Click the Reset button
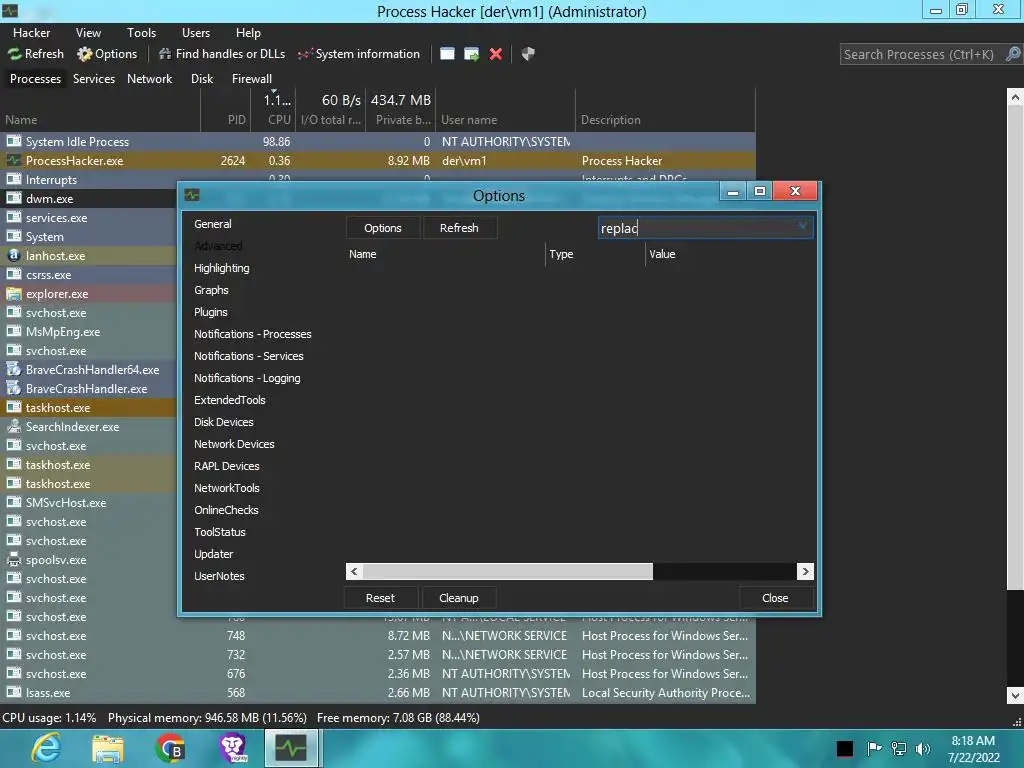 [380, 598]
